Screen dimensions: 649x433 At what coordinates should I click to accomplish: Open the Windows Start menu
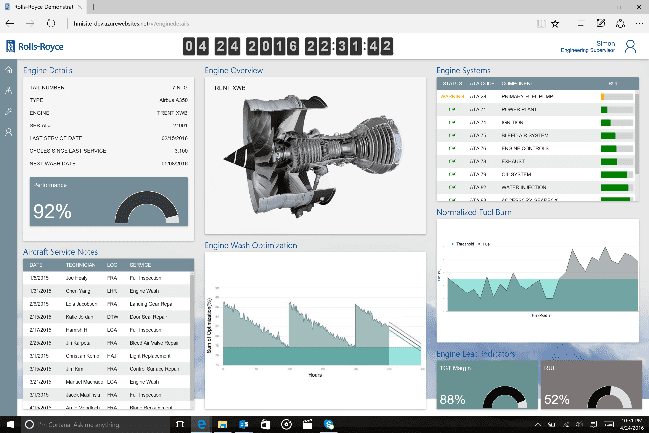click(x=9, y=425)
